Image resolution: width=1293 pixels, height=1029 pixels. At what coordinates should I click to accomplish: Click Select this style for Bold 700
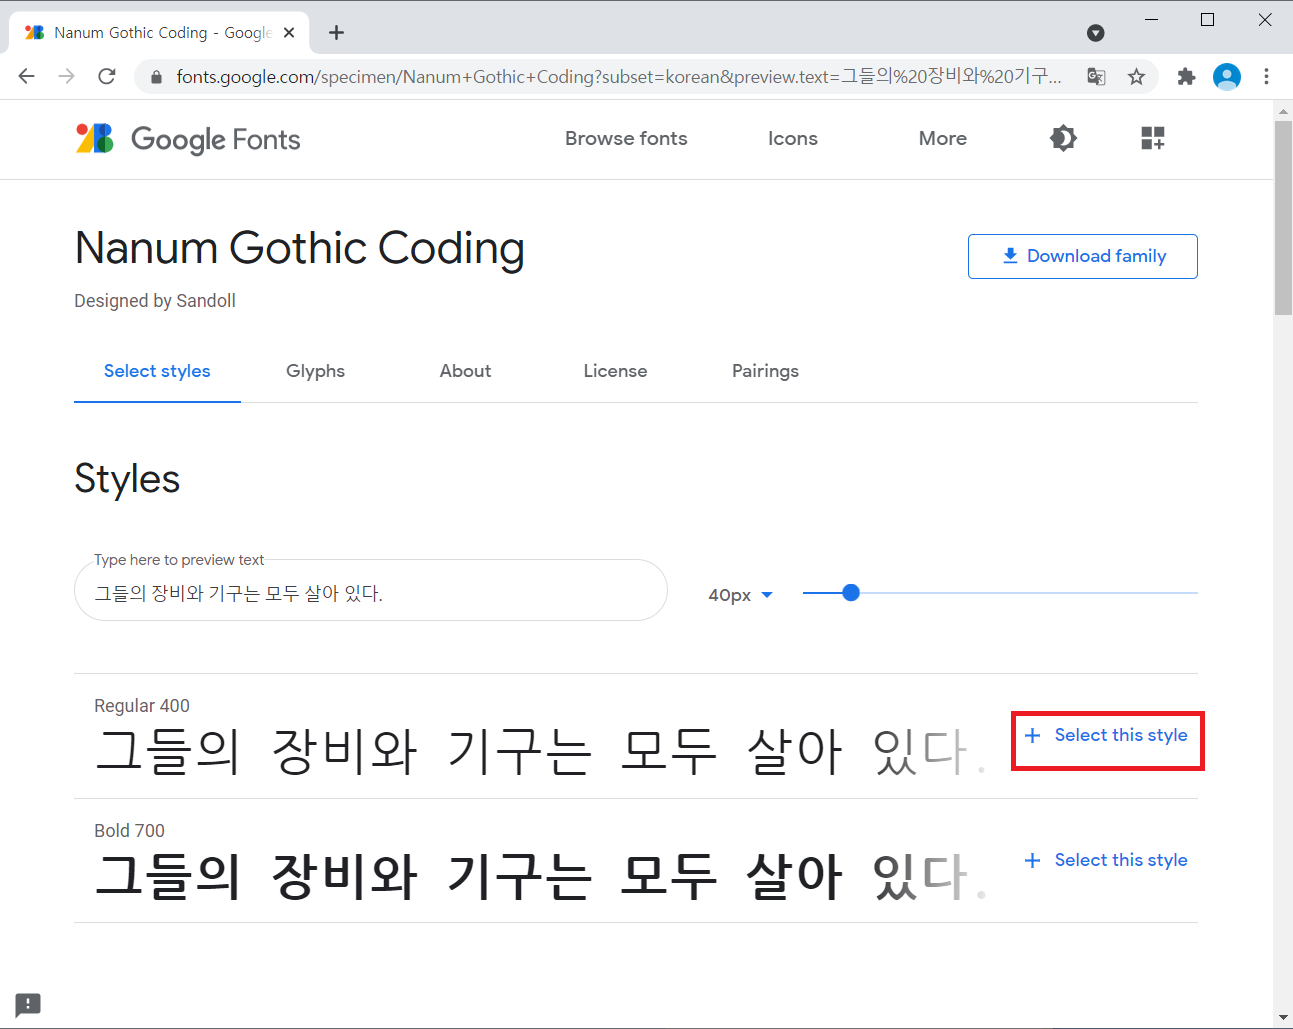[1107, 860]
